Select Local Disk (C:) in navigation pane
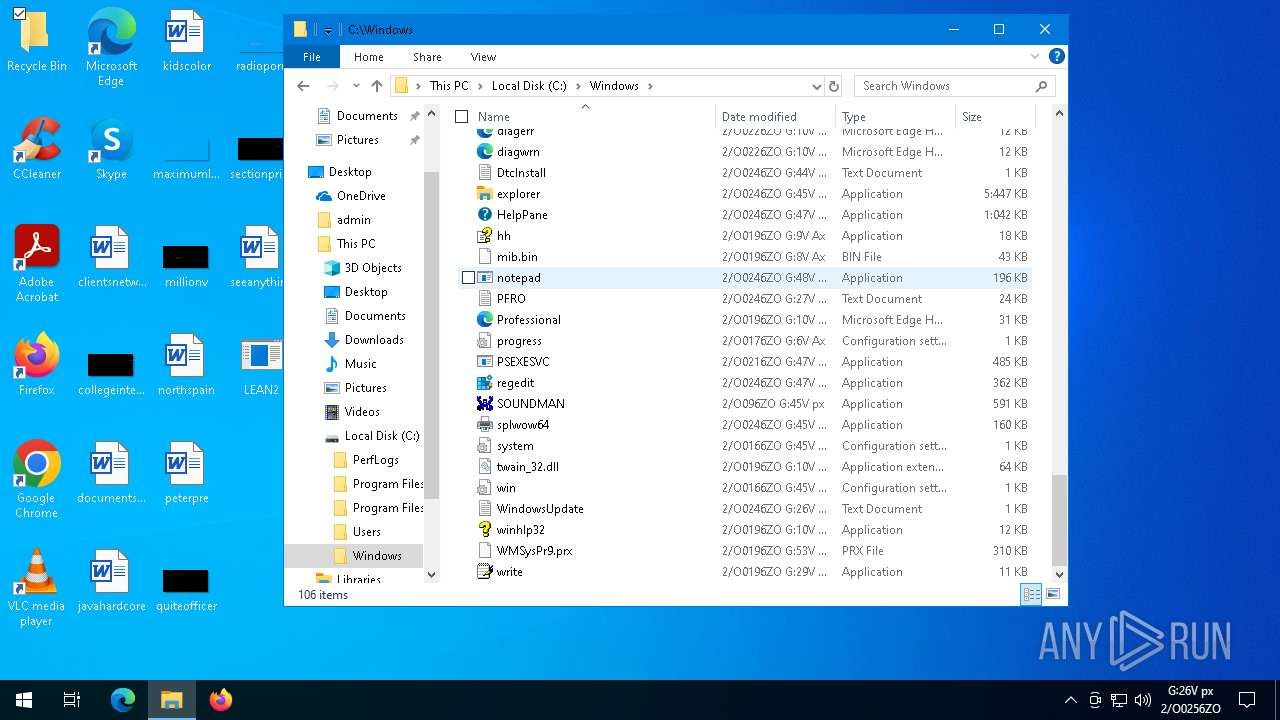Viewport: 1280px width, 720px height. point(381,436)
